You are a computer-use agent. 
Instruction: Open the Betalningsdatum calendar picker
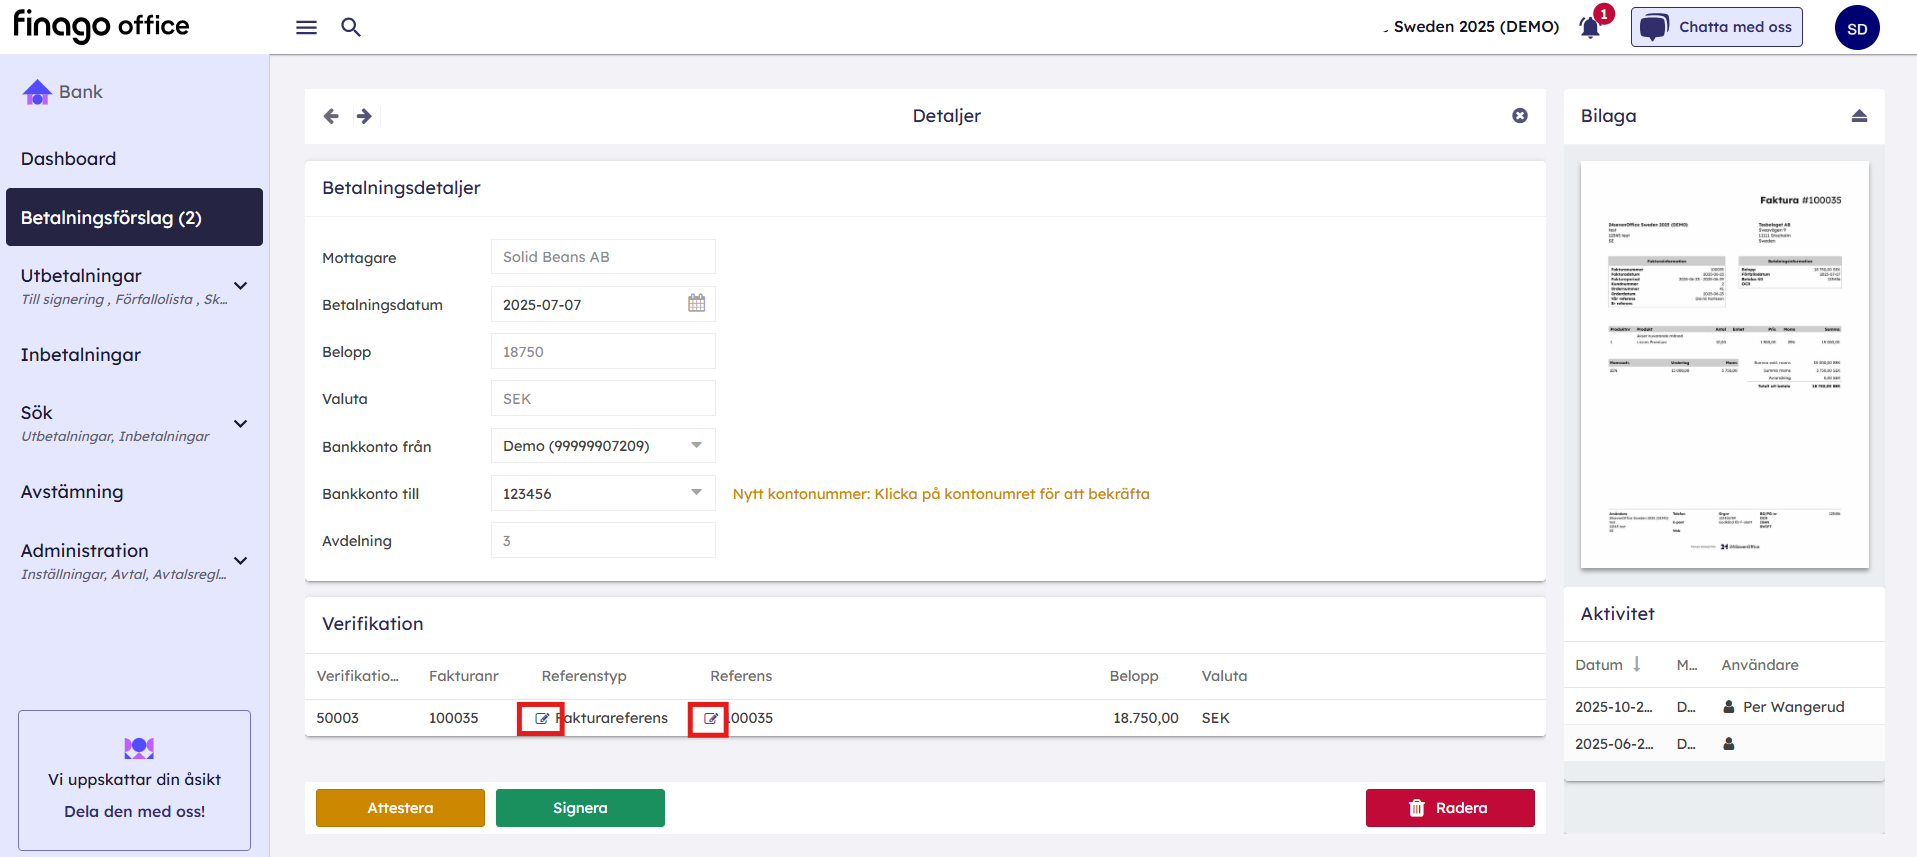pos(696,304)
